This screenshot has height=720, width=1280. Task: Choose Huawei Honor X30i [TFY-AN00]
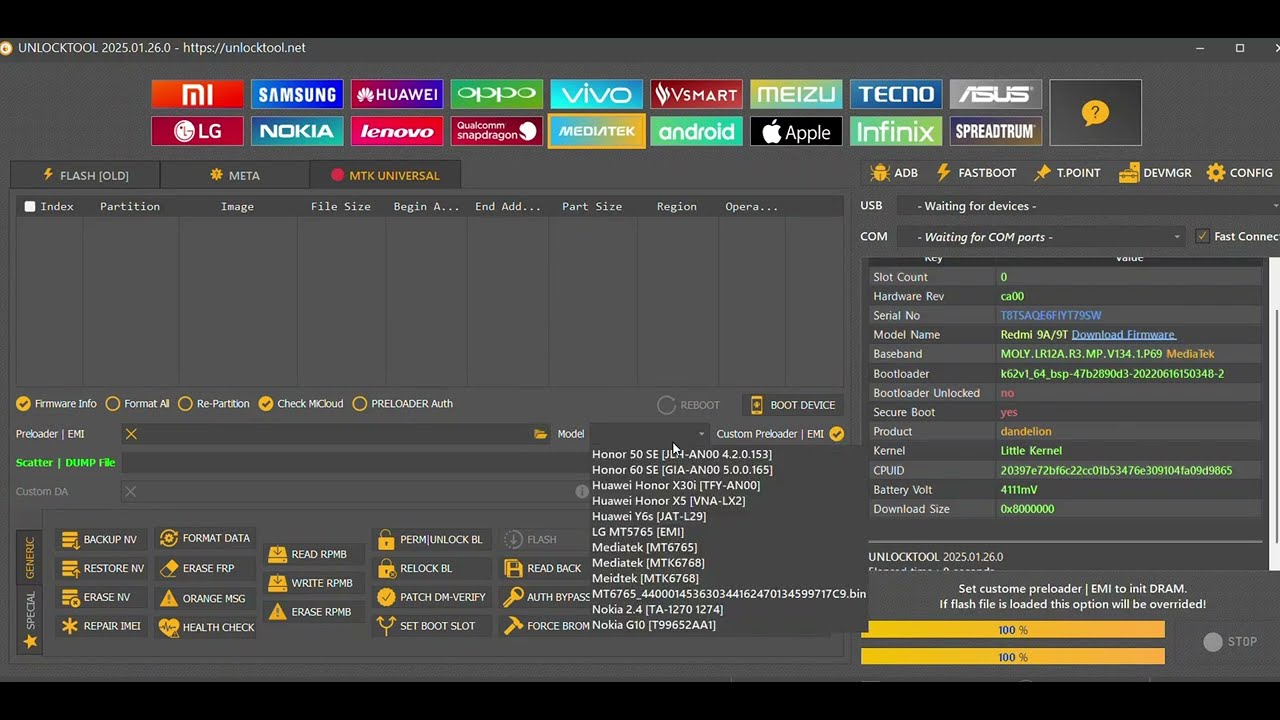click(x=676, y=486)
